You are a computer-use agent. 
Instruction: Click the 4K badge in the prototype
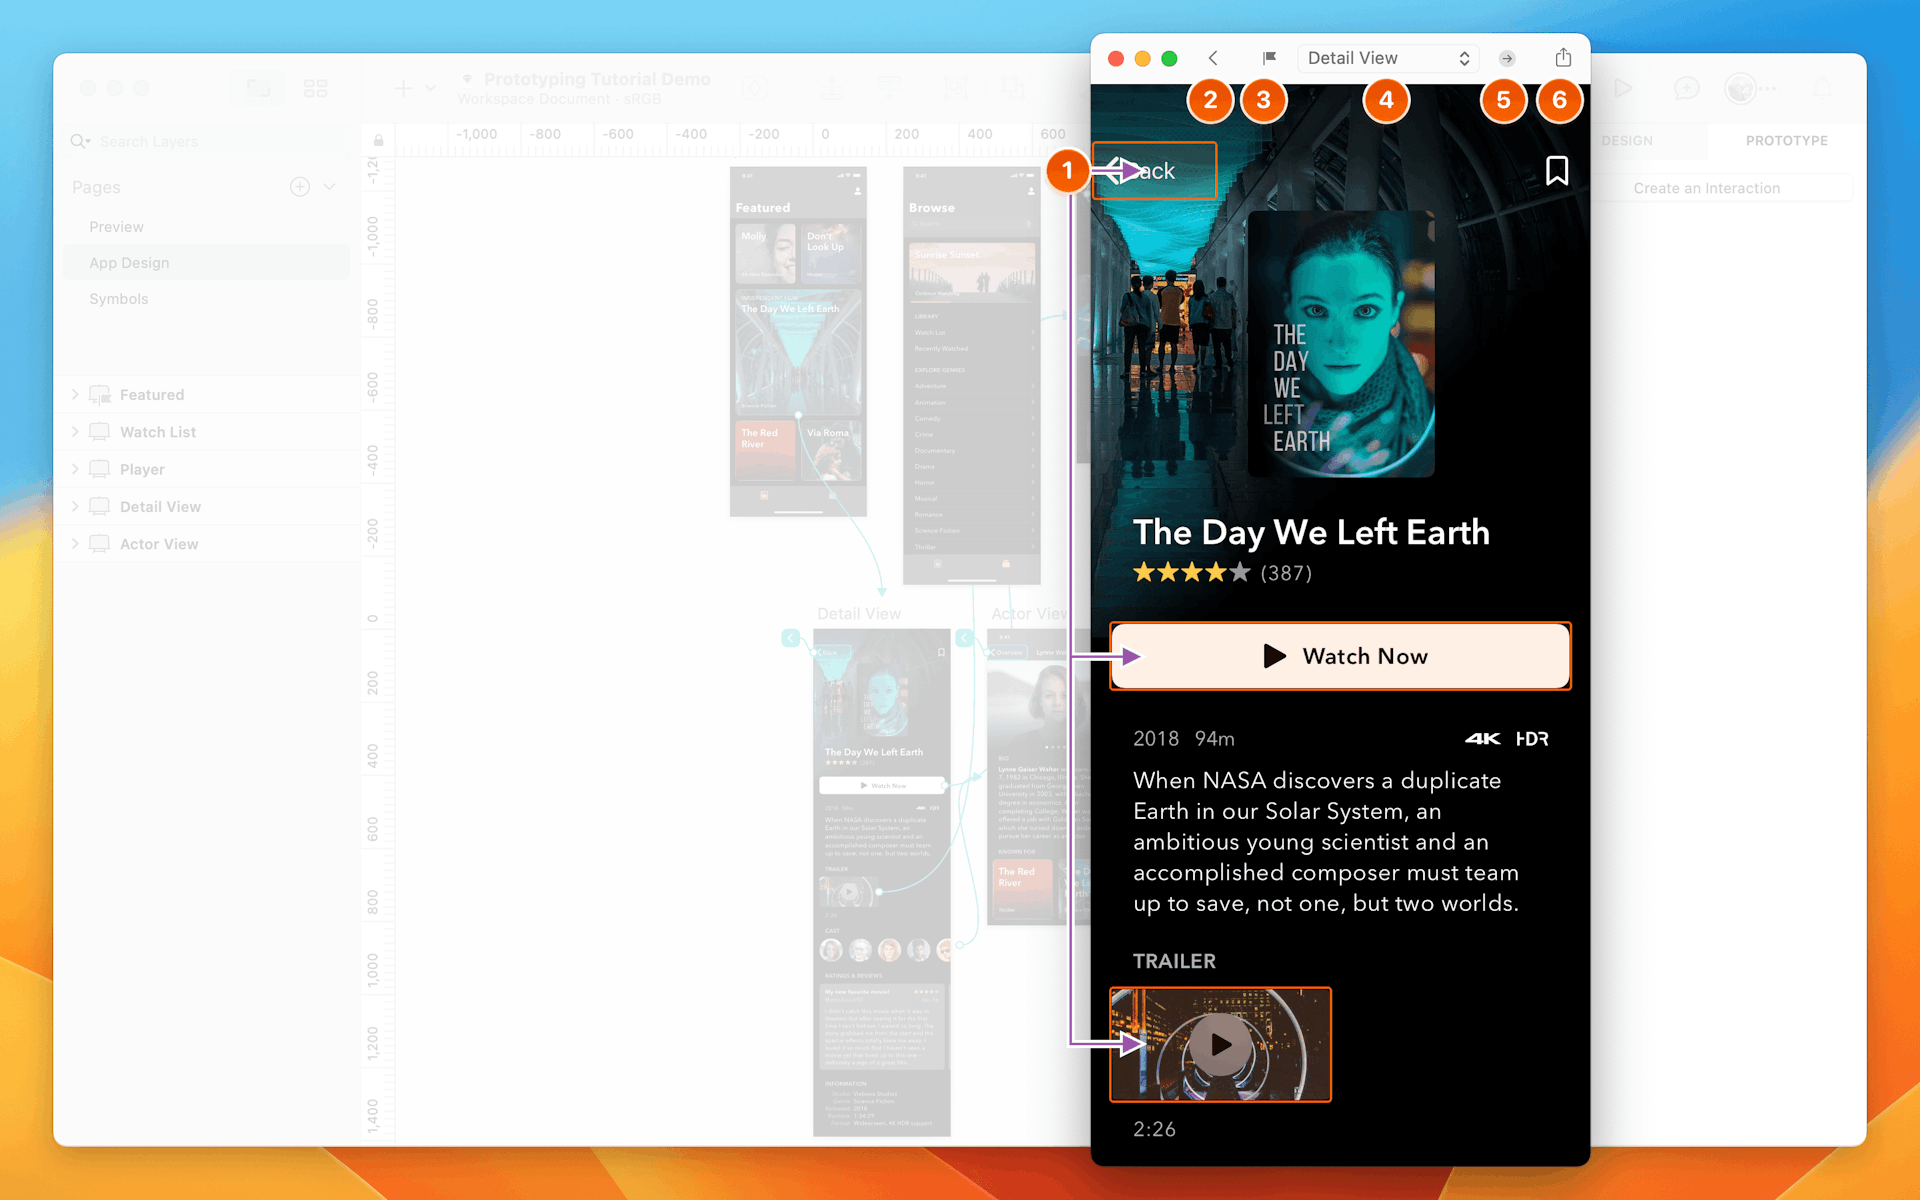click(1482, 739)
